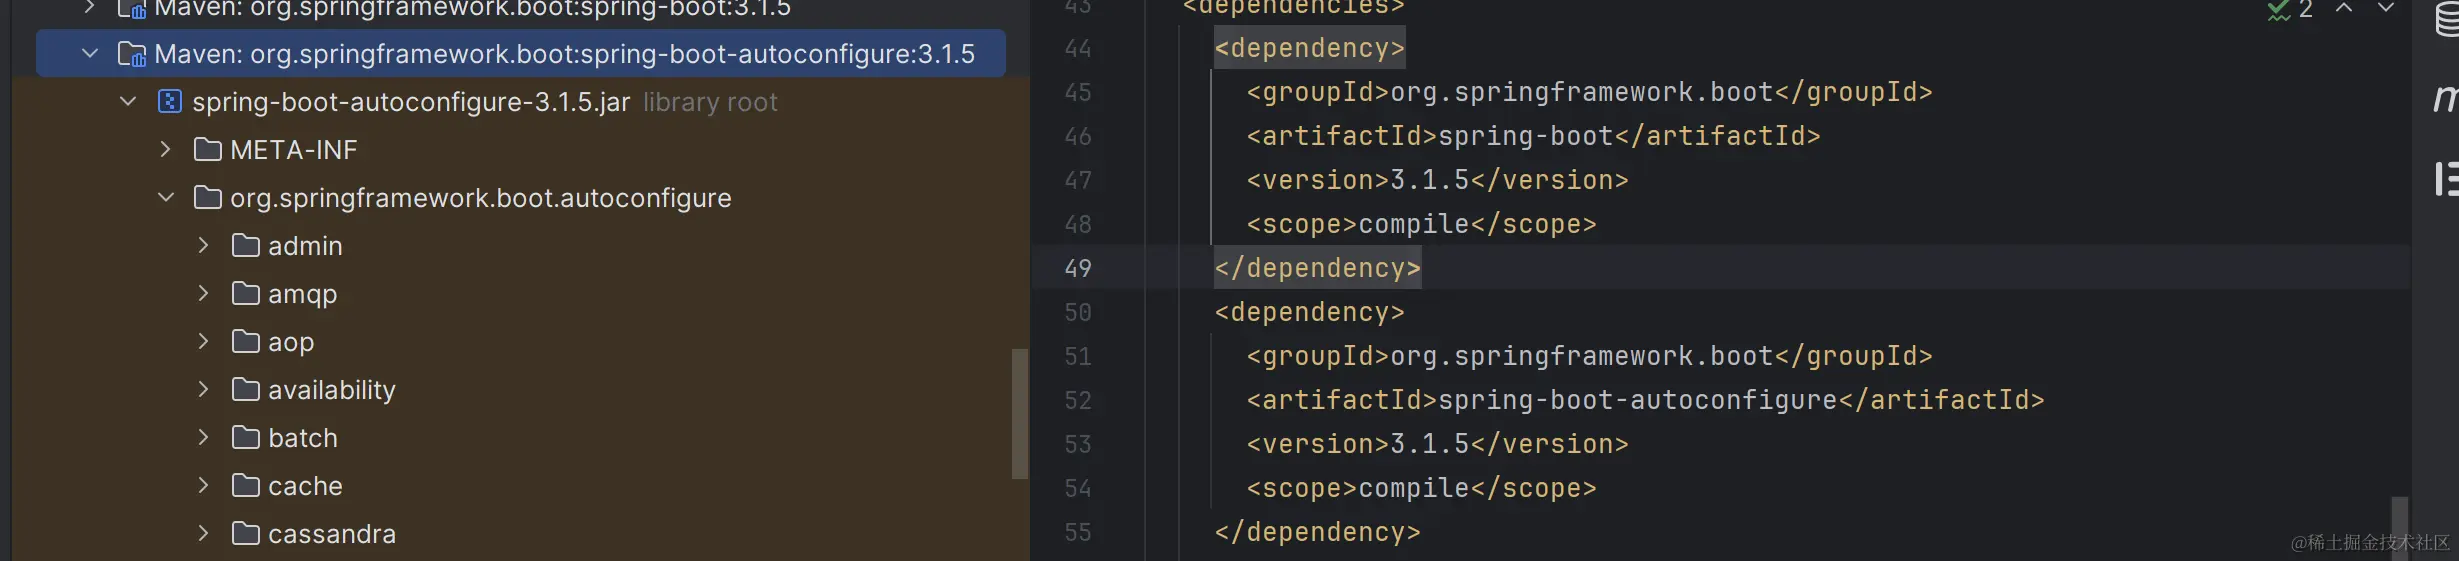Select the META-INF folder row
Image resolution: width=2459 pixels, height=561 pixels.
(521, 149)
